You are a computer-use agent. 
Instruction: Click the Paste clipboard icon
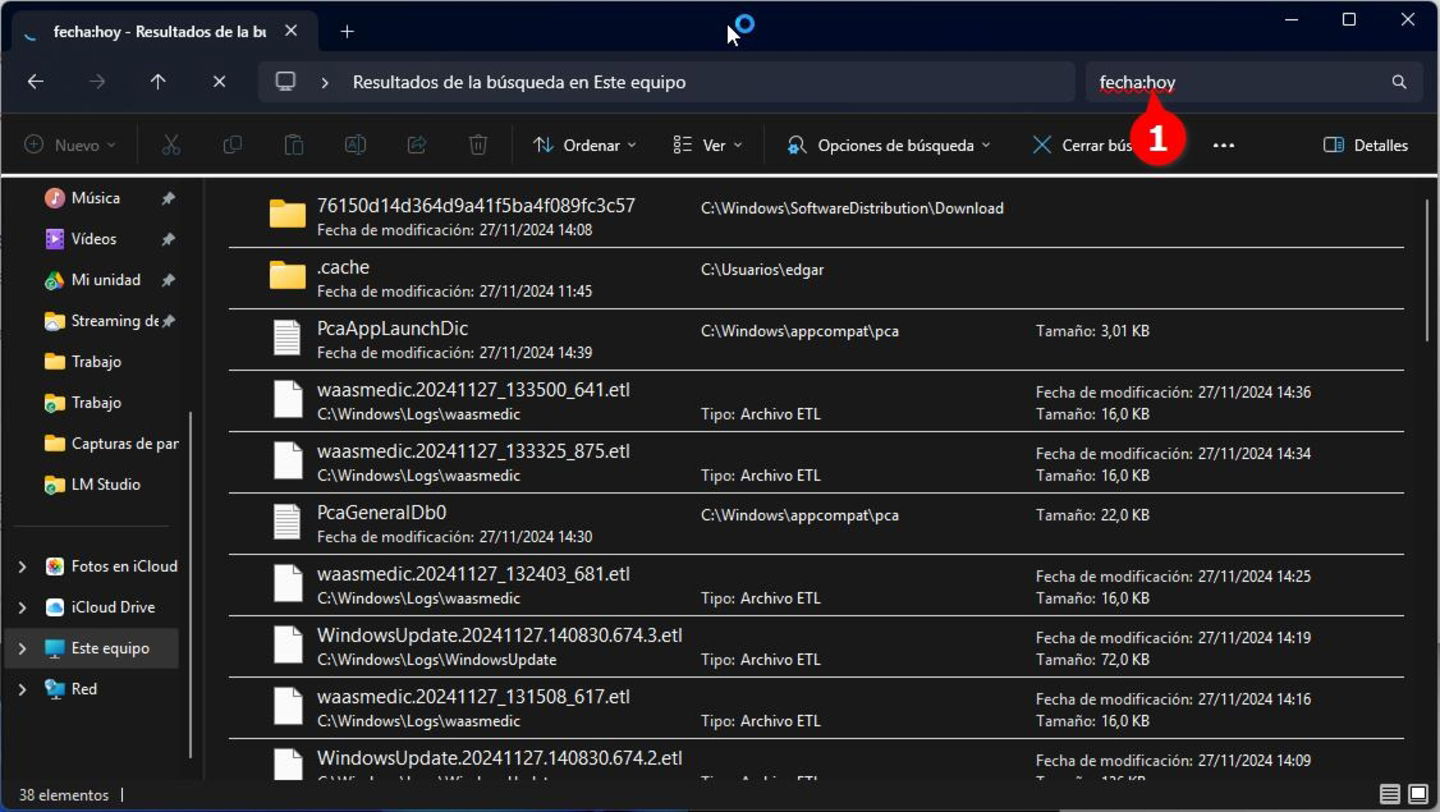click(294, 145)
